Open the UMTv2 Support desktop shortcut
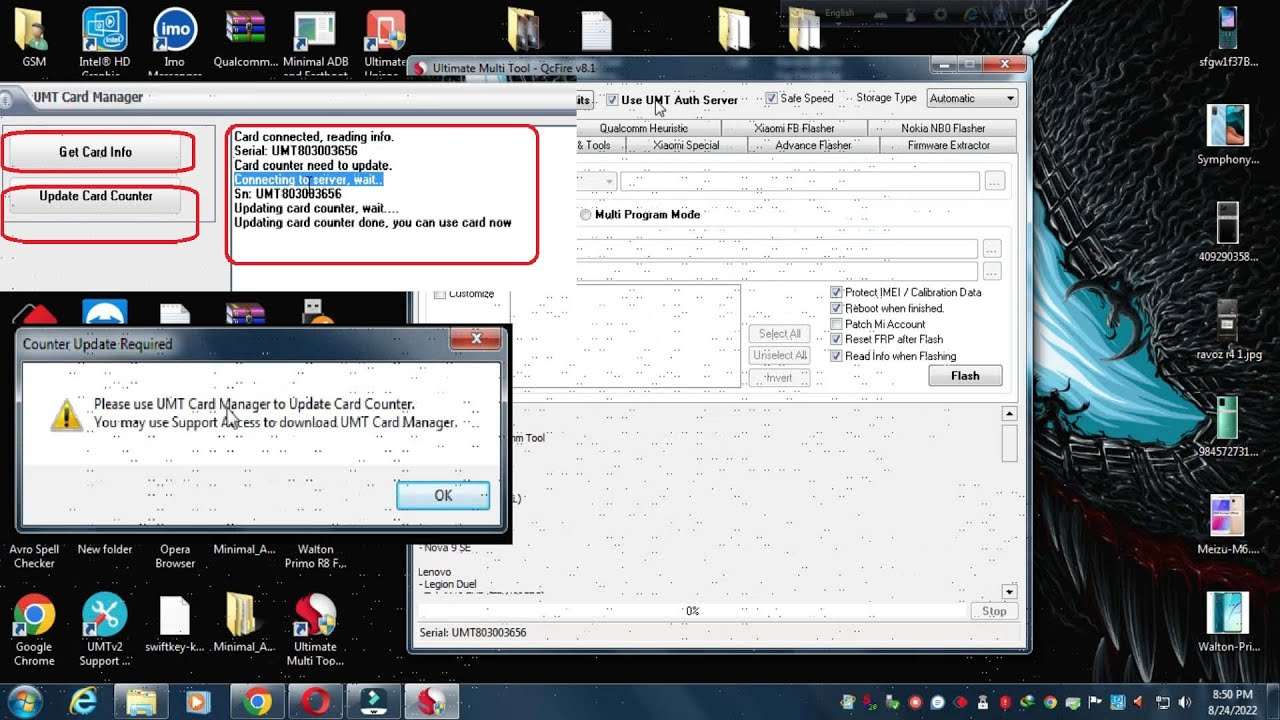 [x=104, y=630]
